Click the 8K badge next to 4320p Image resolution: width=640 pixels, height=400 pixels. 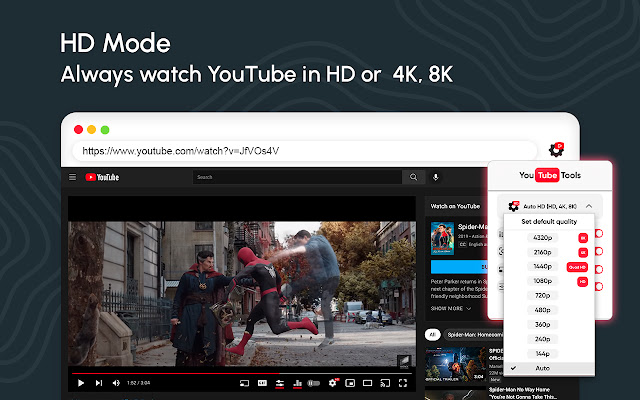[x=583, y=238]
